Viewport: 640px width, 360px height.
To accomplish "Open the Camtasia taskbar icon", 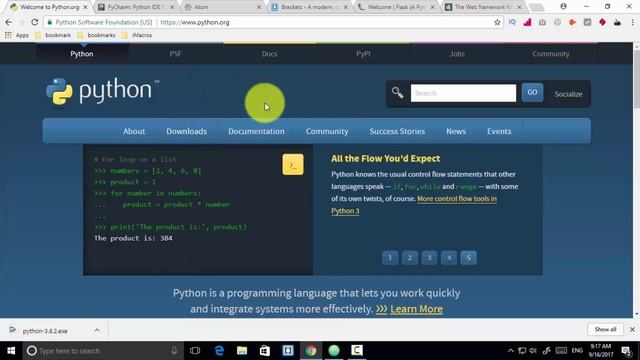I will pos(357,351).
